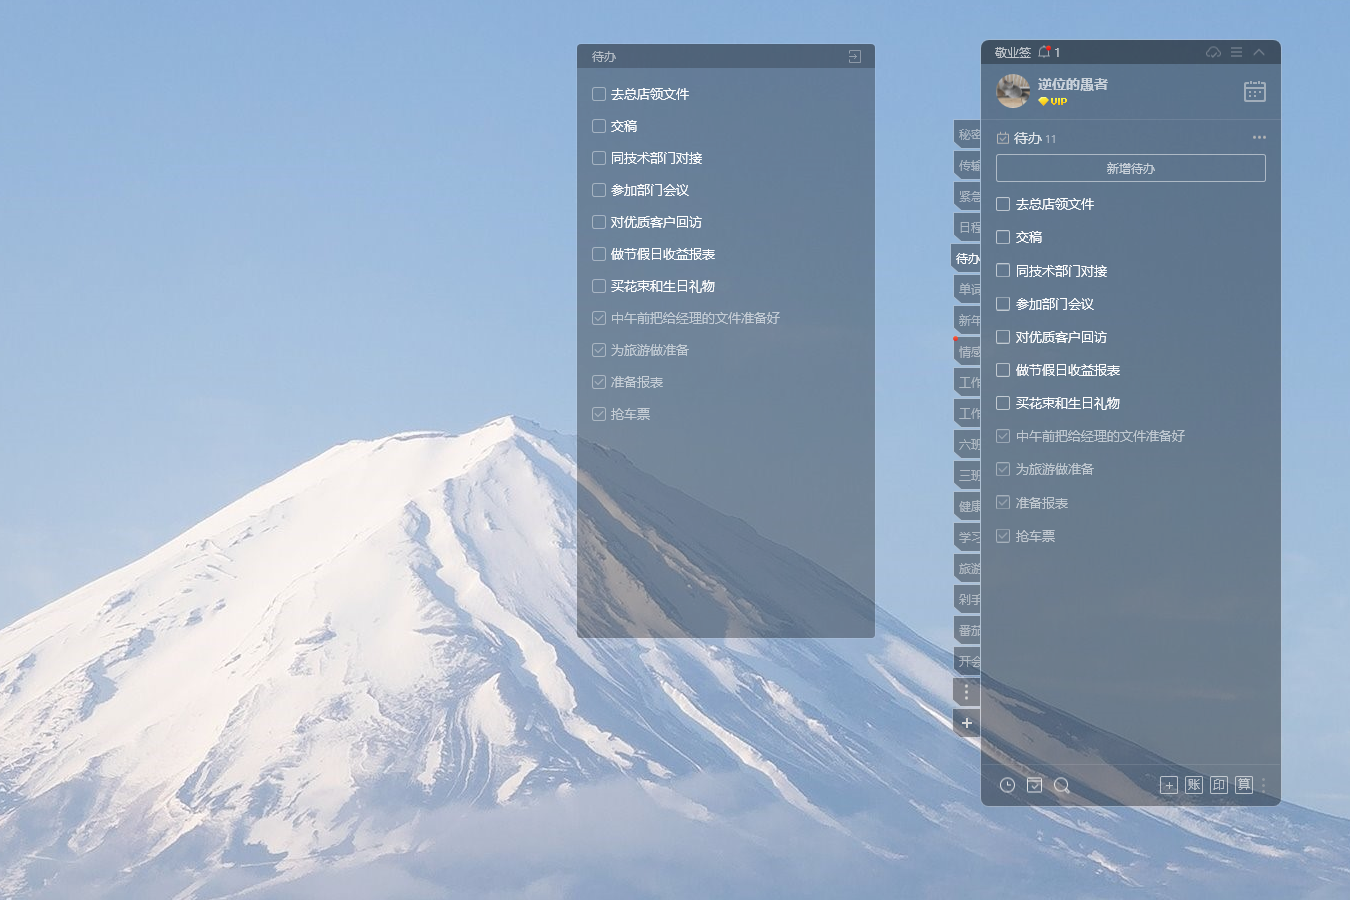Select the 秘密 category tab in the sidebar
Viewport: 1350px width, 900px height.
coord(968,135)
